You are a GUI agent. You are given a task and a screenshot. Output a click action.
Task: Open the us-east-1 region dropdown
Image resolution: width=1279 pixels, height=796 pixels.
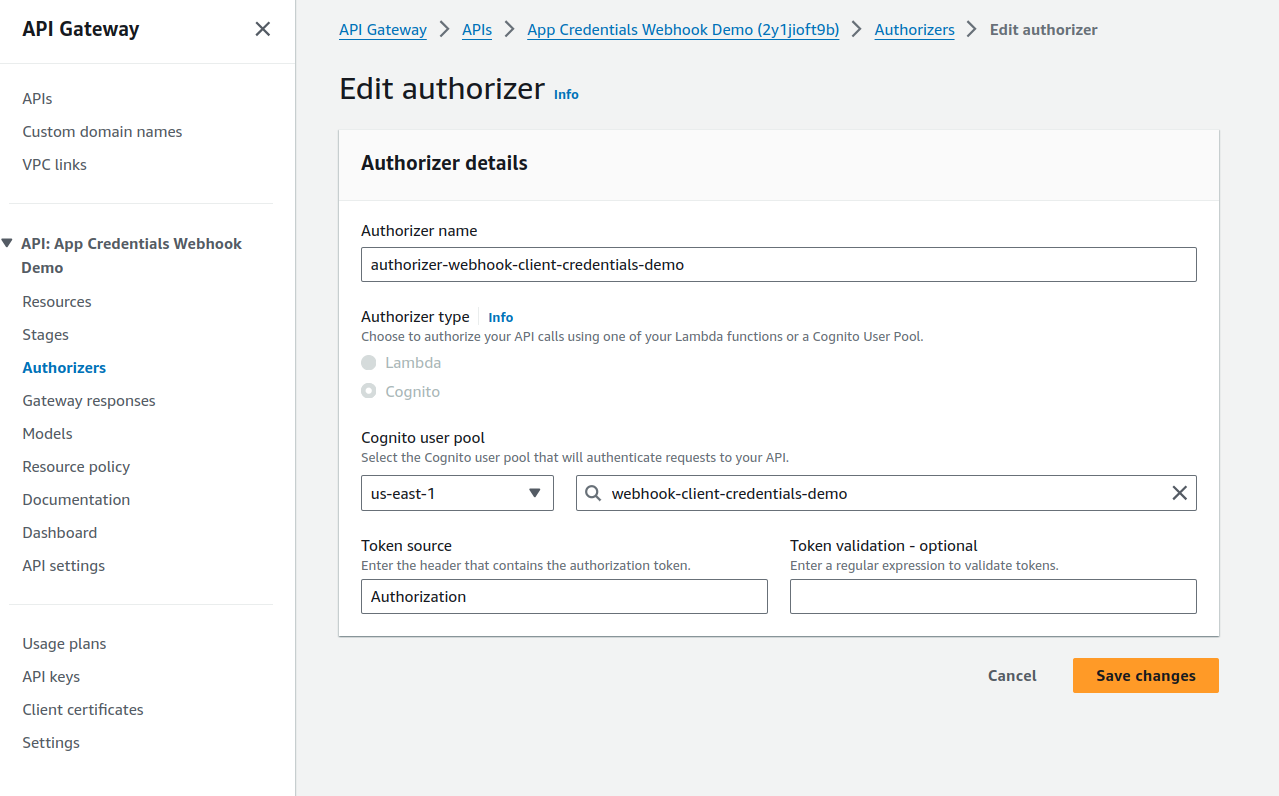[456, 493]
